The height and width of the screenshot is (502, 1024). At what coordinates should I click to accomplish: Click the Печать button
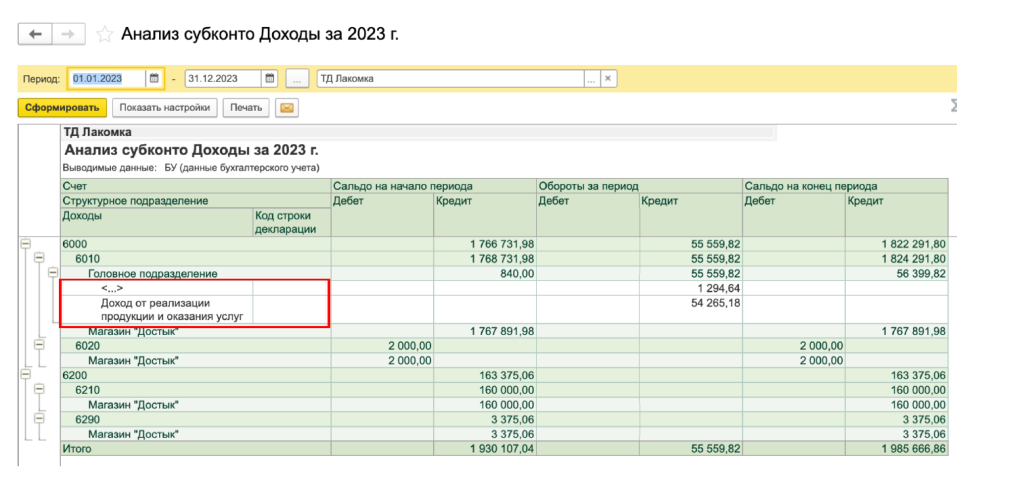click(246, 108)
